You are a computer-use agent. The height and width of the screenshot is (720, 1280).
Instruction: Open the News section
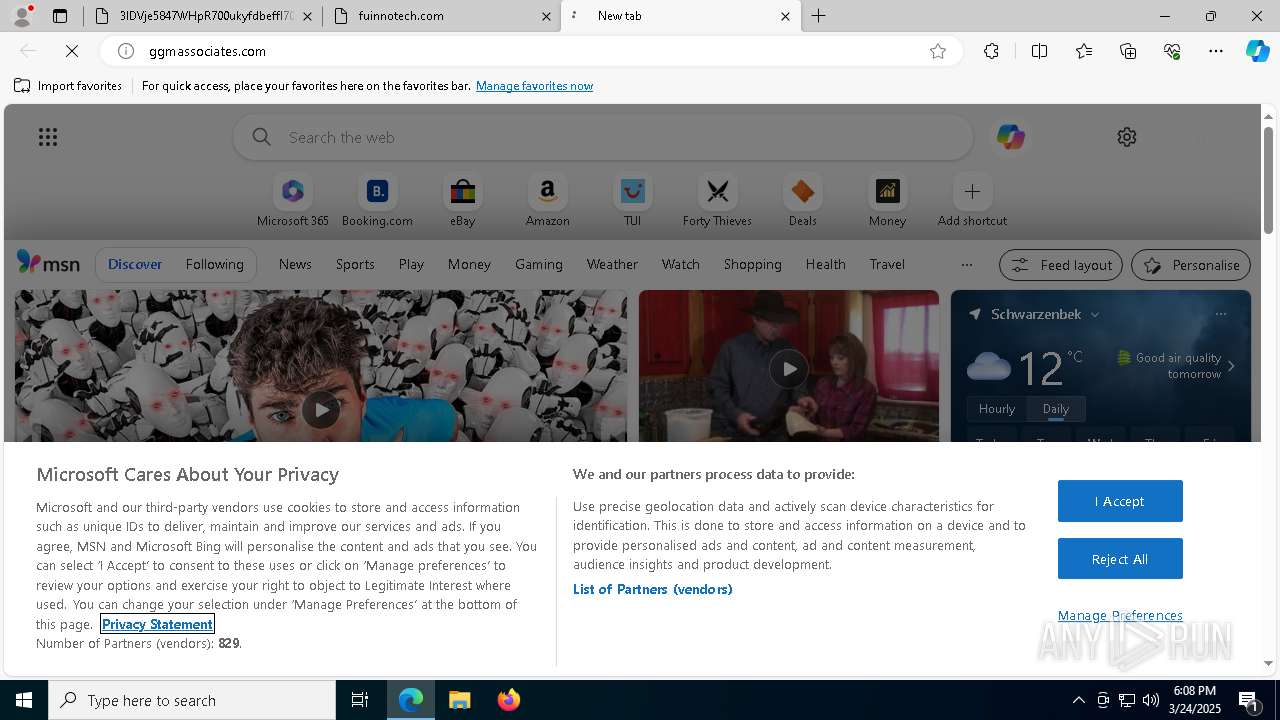click(295, 264)
